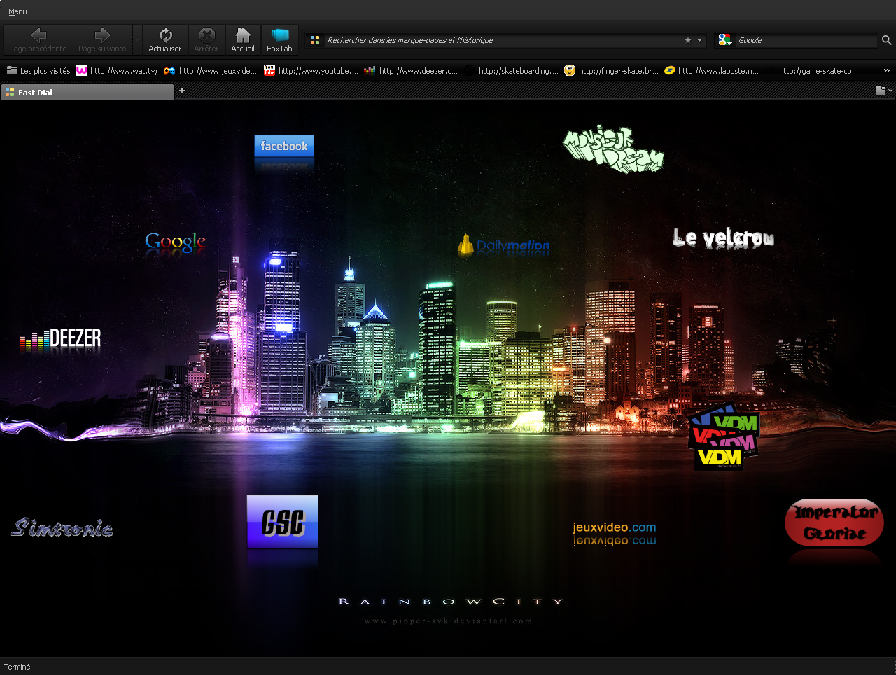896x675 pixels.
Task: Open the 'Le velcrou' speed dial entry
Action: click(723, 238)
